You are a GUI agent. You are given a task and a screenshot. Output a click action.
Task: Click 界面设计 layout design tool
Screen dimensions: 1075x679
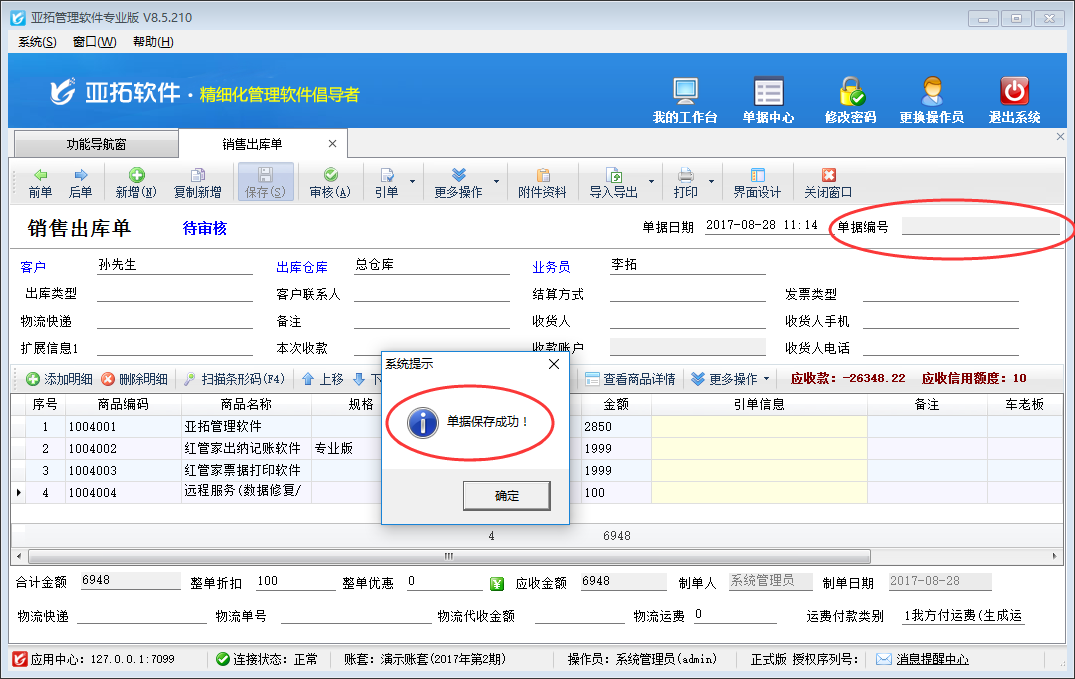[757, 183]
